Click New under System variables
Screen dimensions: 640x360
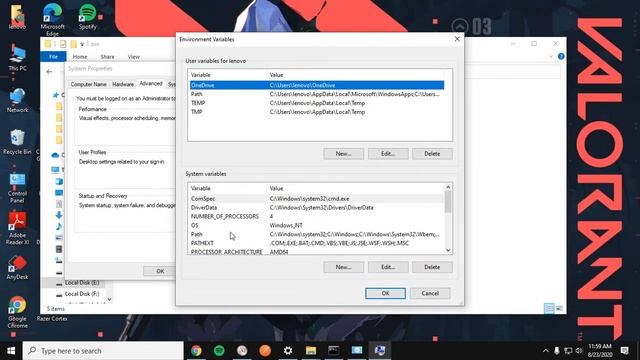[x=343, y=267]
